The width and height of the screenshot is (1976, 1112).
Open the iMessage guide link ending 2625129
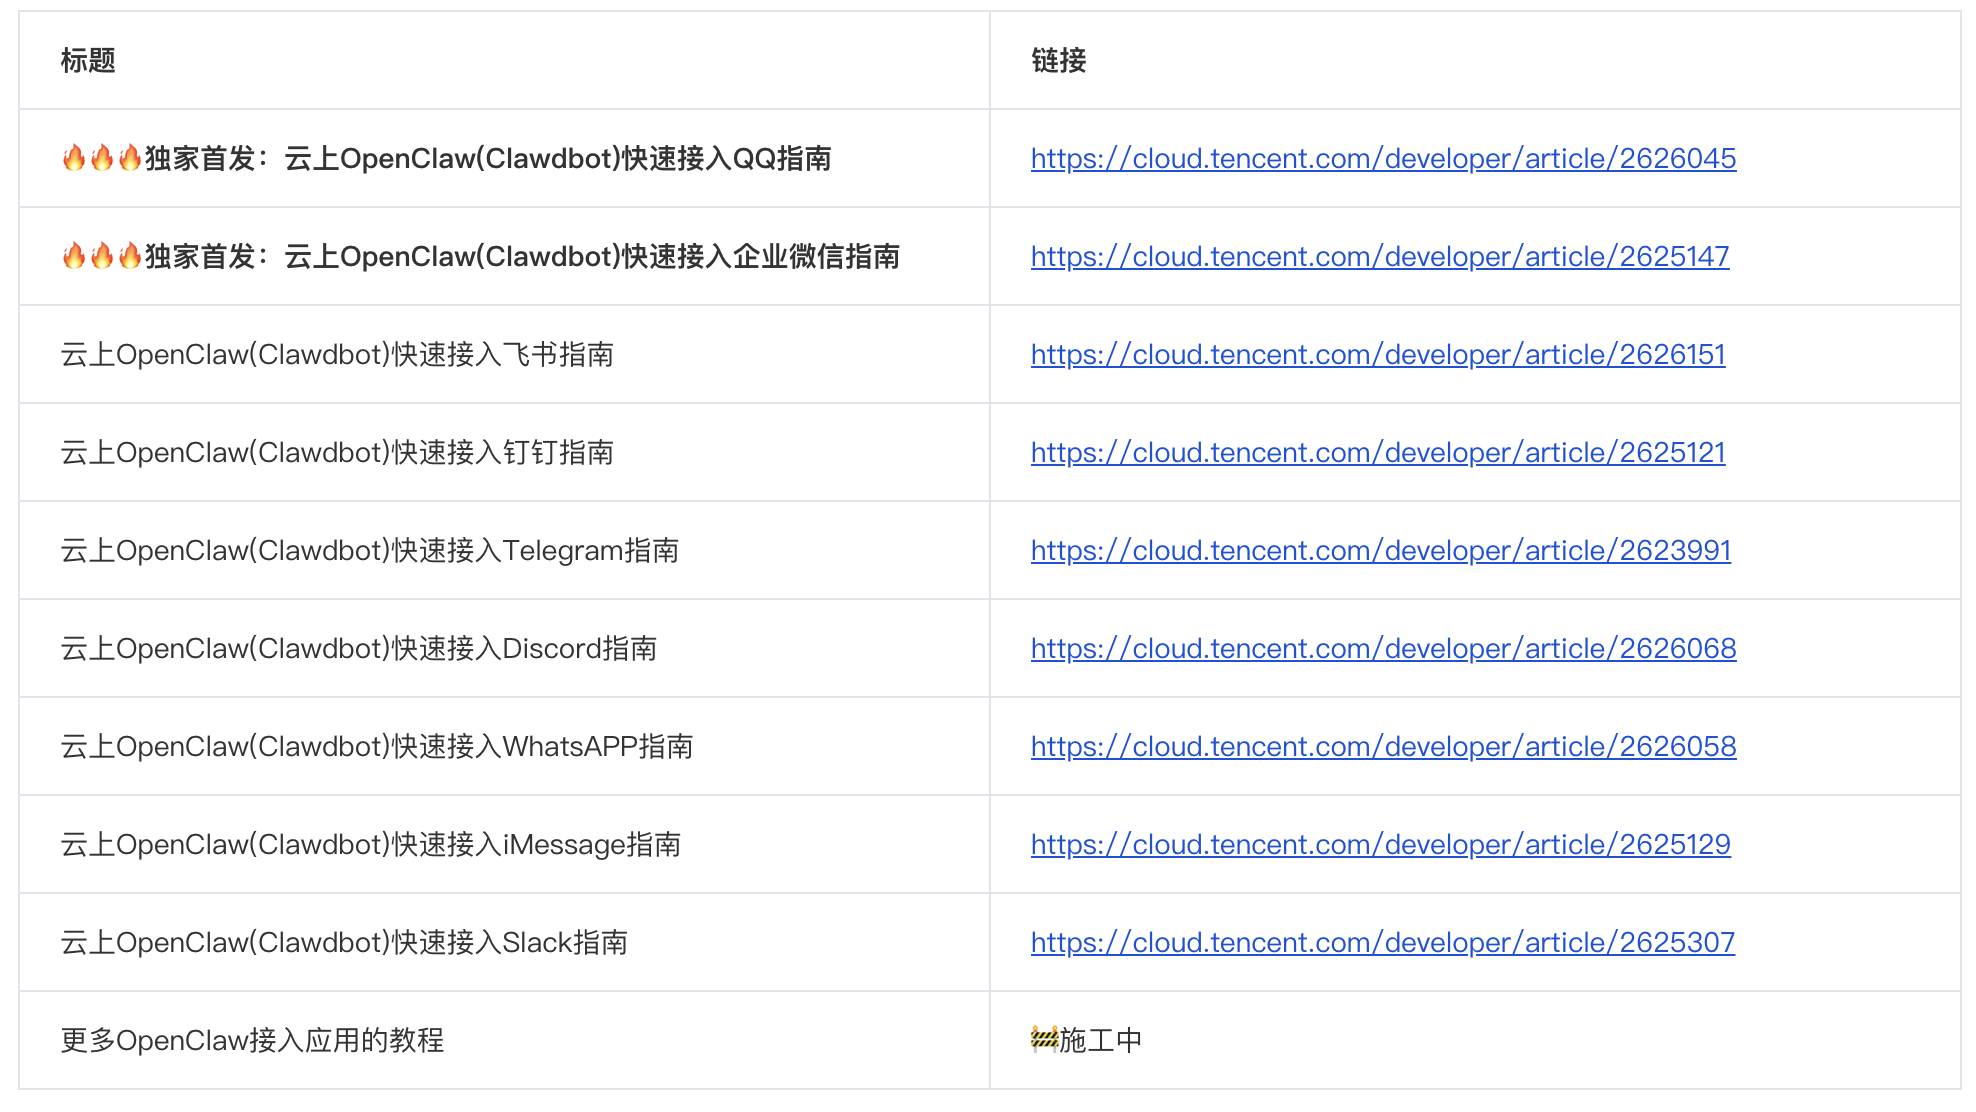click(x=1380, y=845)
